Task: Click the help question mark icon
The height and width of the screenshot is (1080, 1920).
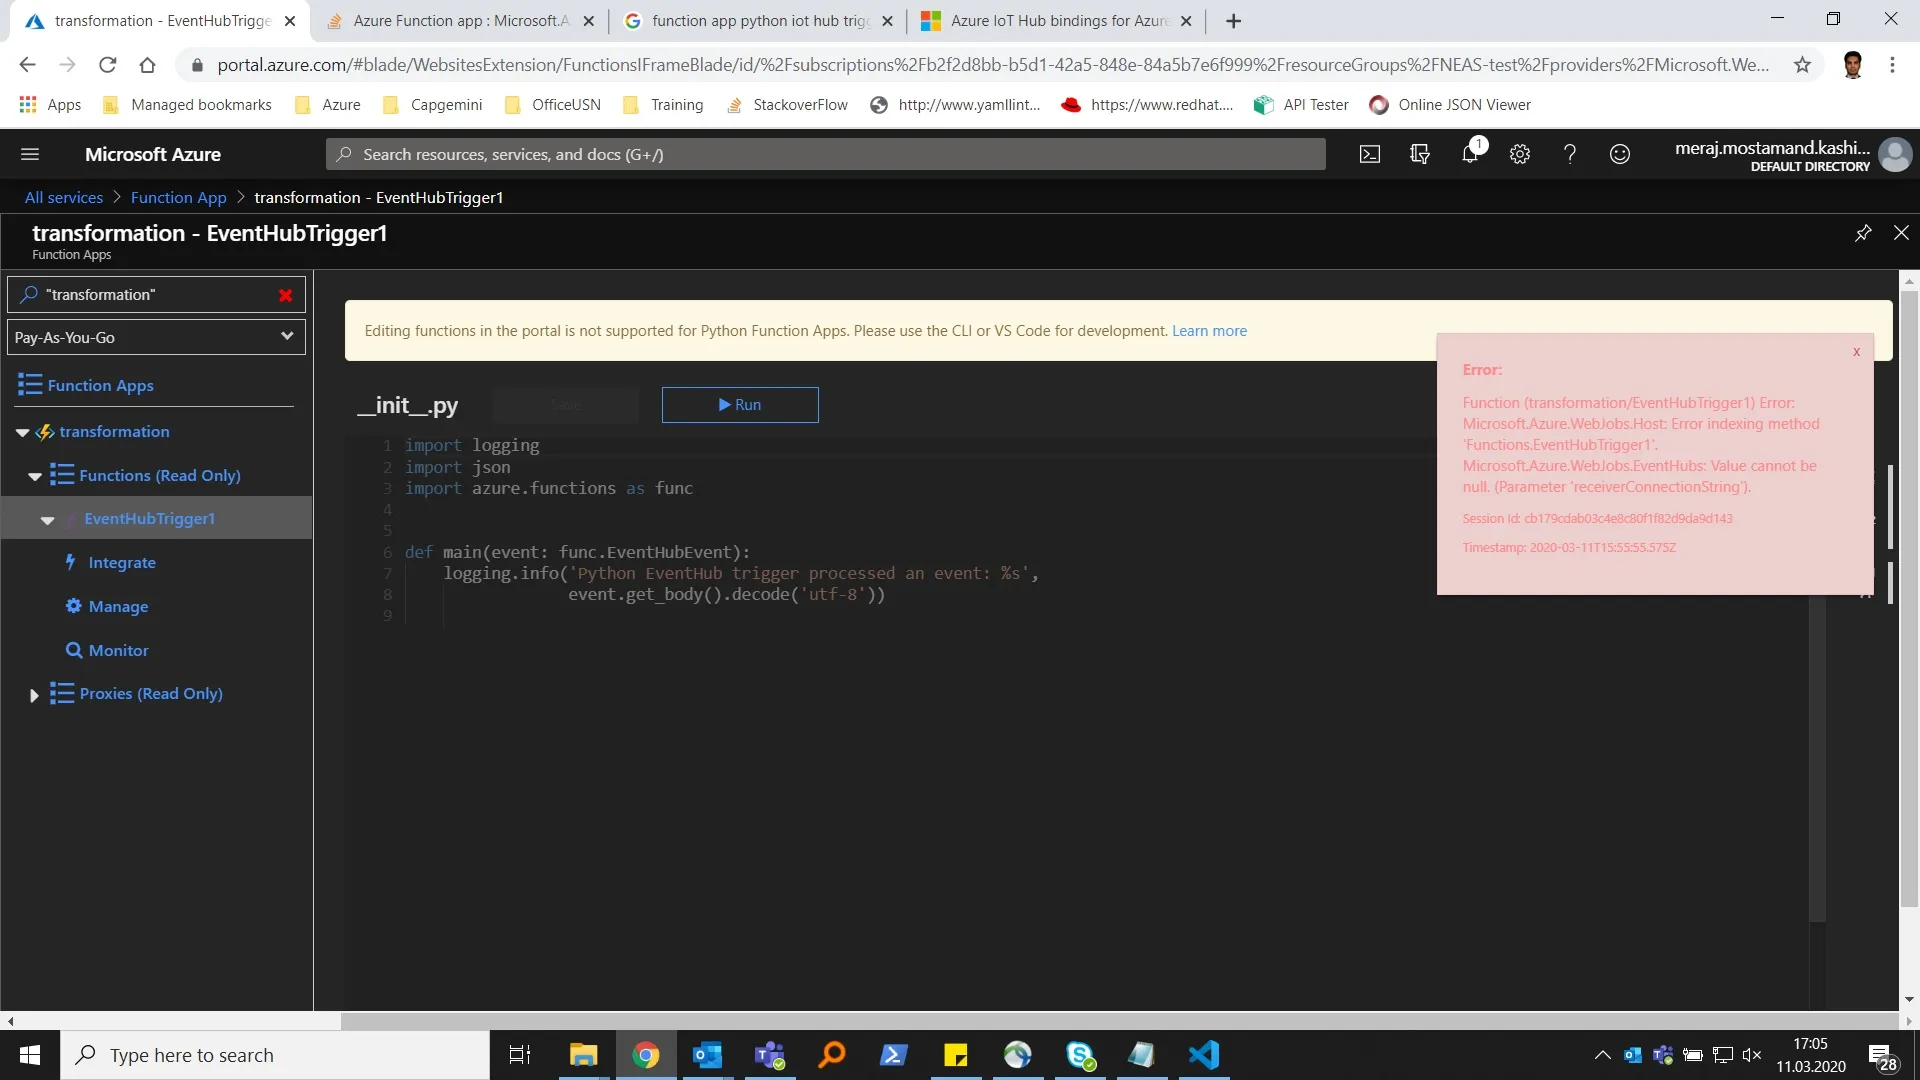Action: (1570, 154)
